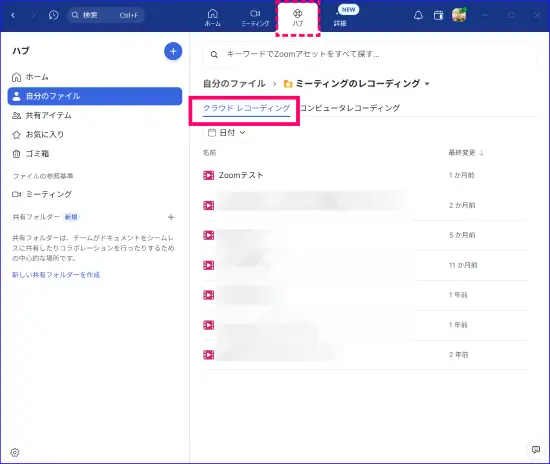Open the history clock icon

[x=53, y=15]
